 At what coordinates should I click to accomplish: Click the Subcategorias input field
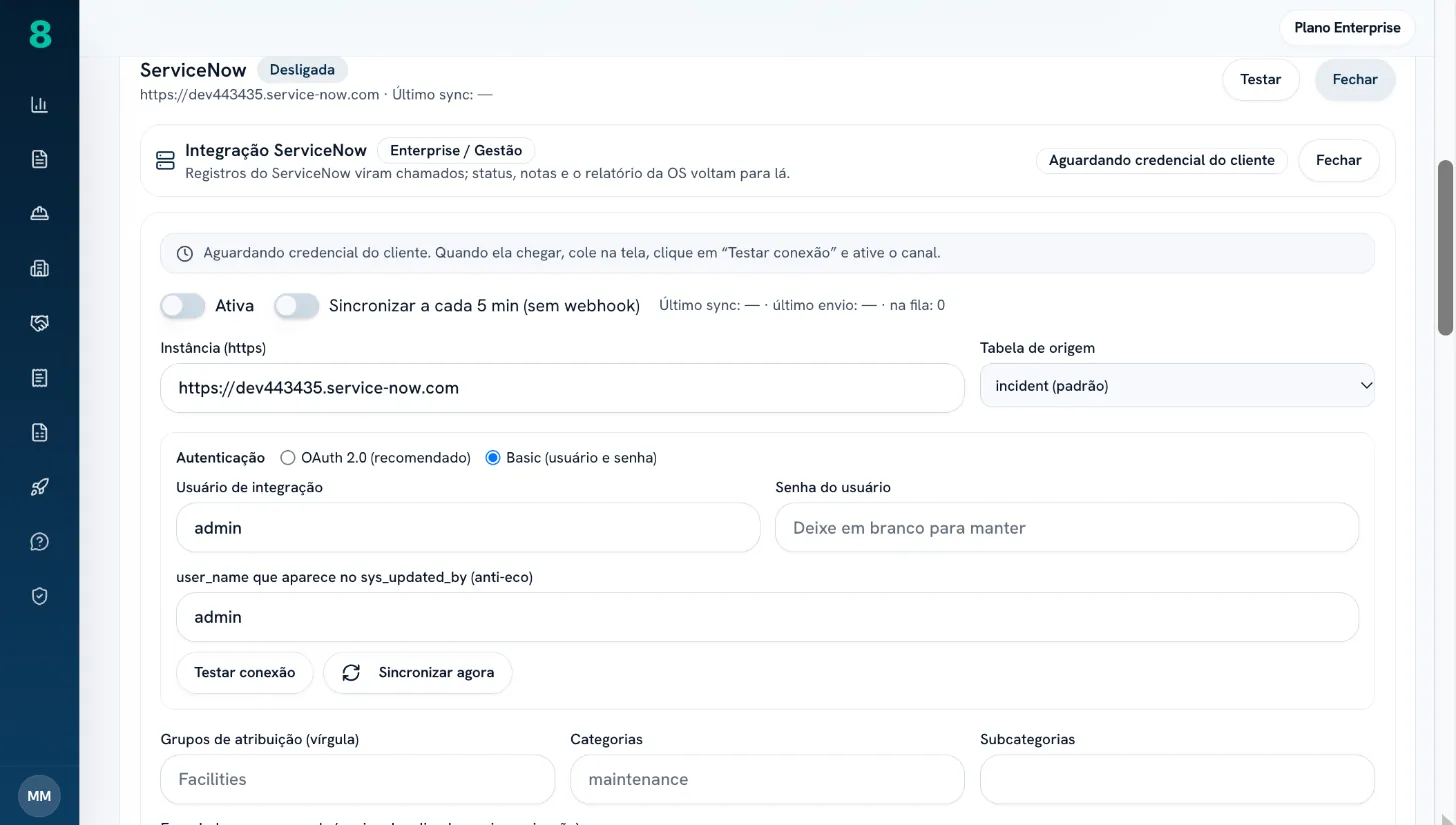pyautogui.click(x=1177, y=779)
